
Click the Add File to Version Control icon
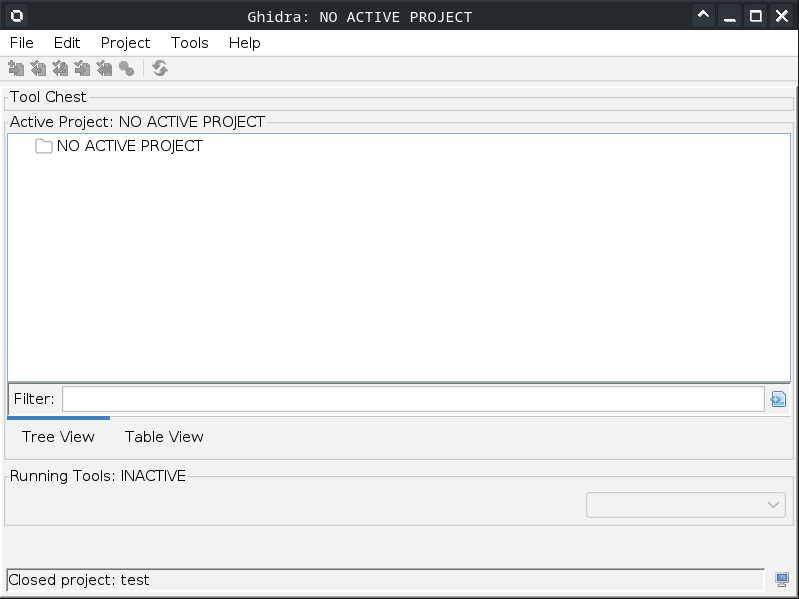click(x=16, y=68)
